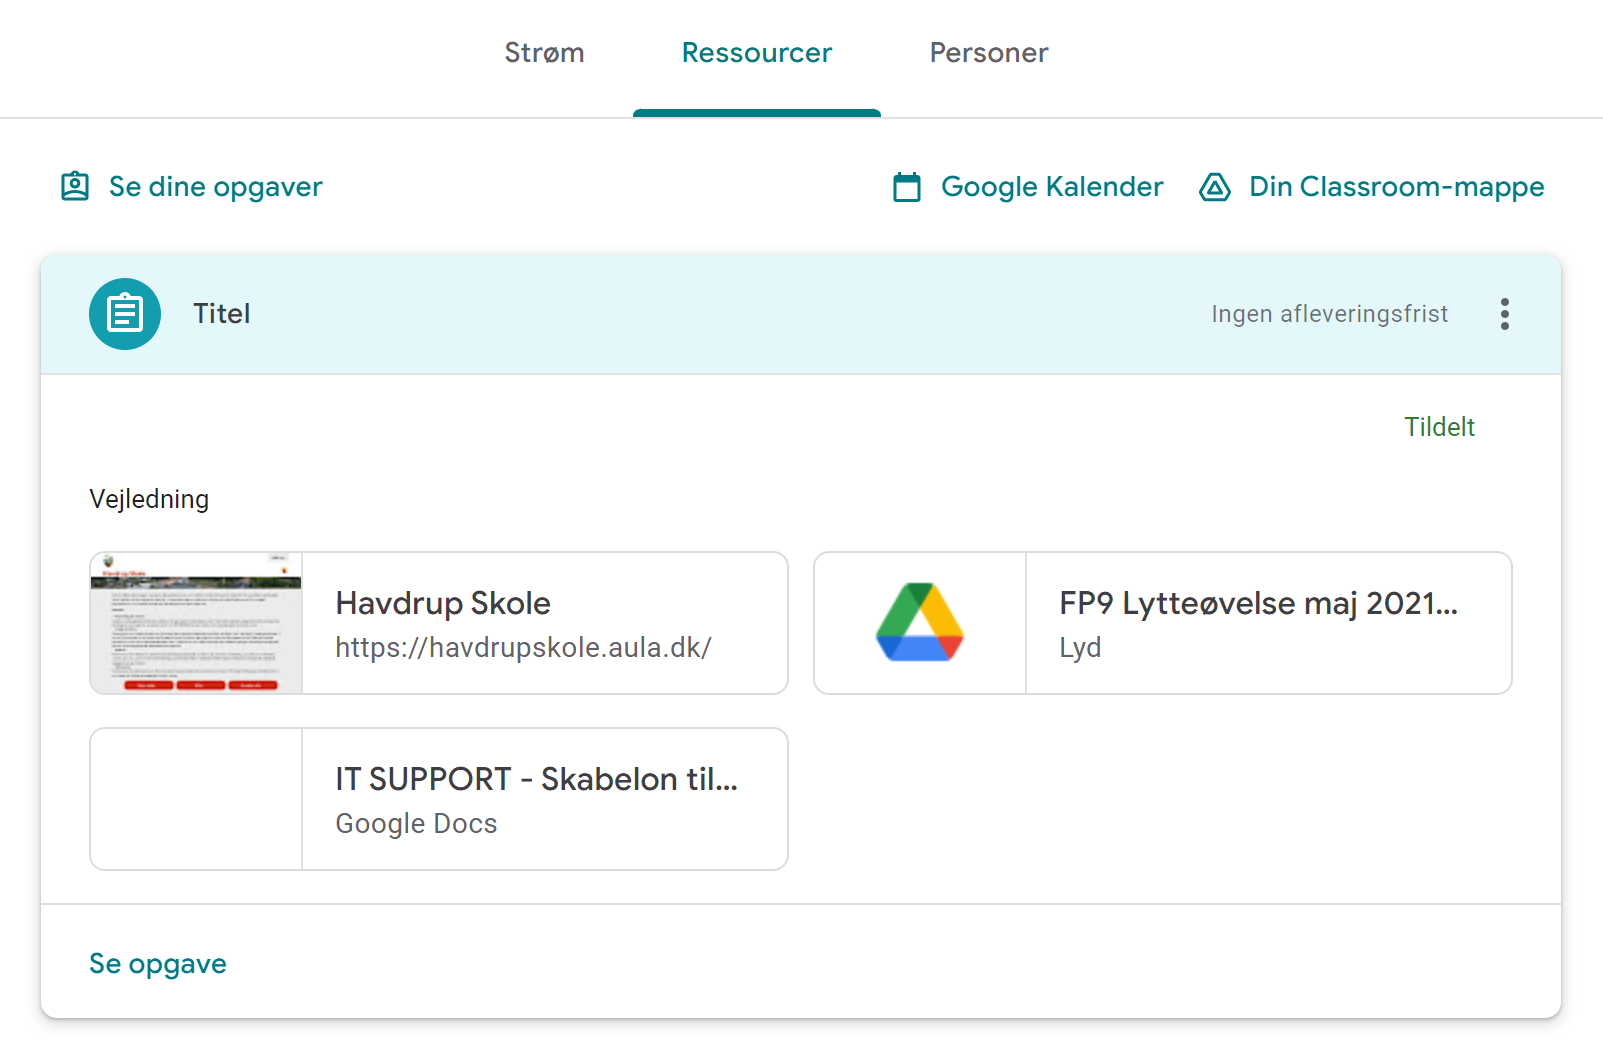1603x1043 pixels.
Task: Open the three-dot options menu for the assignment
Action: coord(1504,314)
